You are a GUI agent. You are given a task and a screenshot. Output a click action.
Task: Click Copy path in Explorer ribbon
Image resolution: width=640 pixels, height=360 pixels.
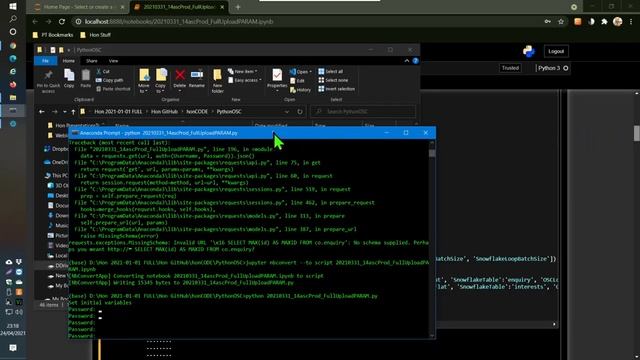109,80
